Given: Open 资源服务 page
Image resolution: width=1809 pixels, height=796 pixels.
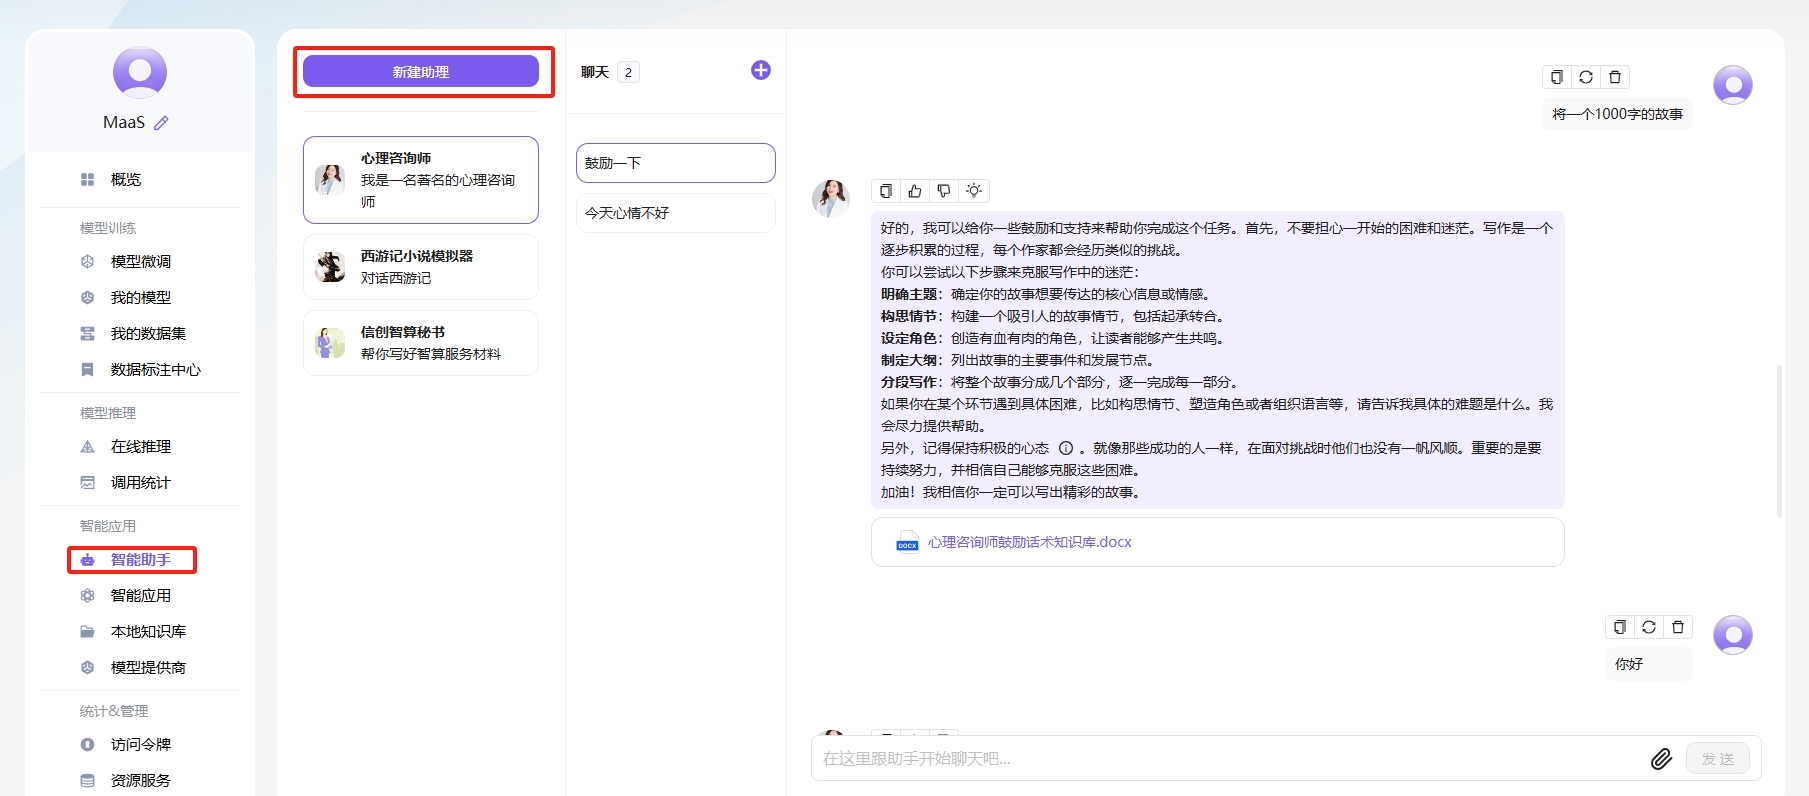Looking at the screenshot, I should point(140,780).
